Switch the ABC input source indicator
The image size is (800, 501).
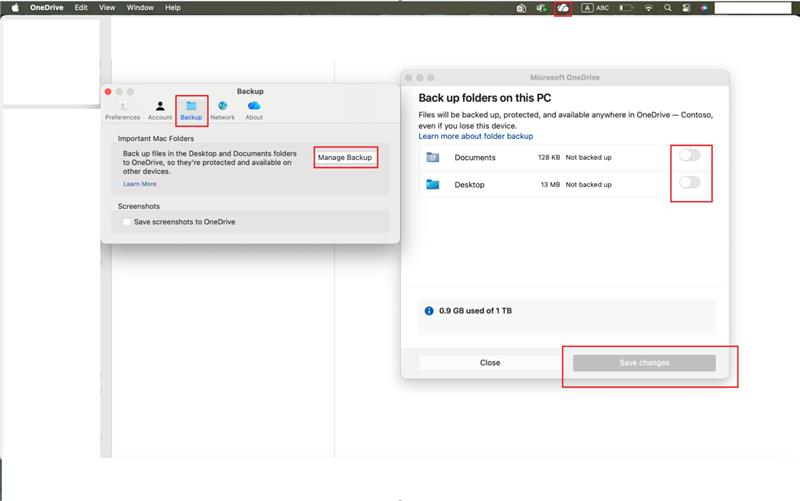(595, 8)
